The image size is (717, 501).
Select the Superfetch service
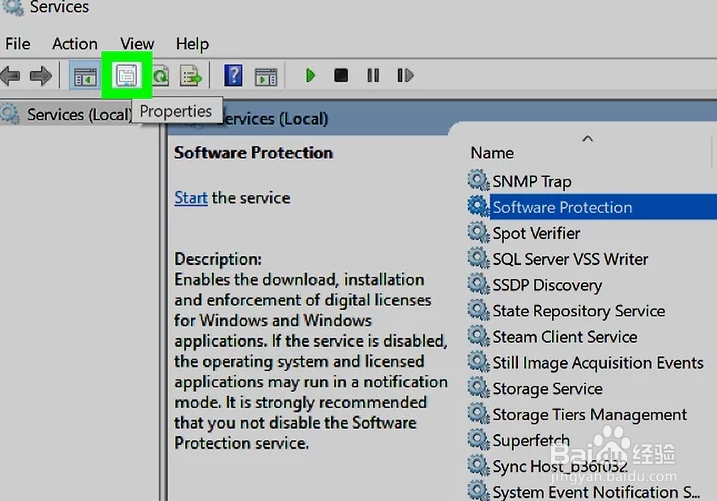coord(531,441)
